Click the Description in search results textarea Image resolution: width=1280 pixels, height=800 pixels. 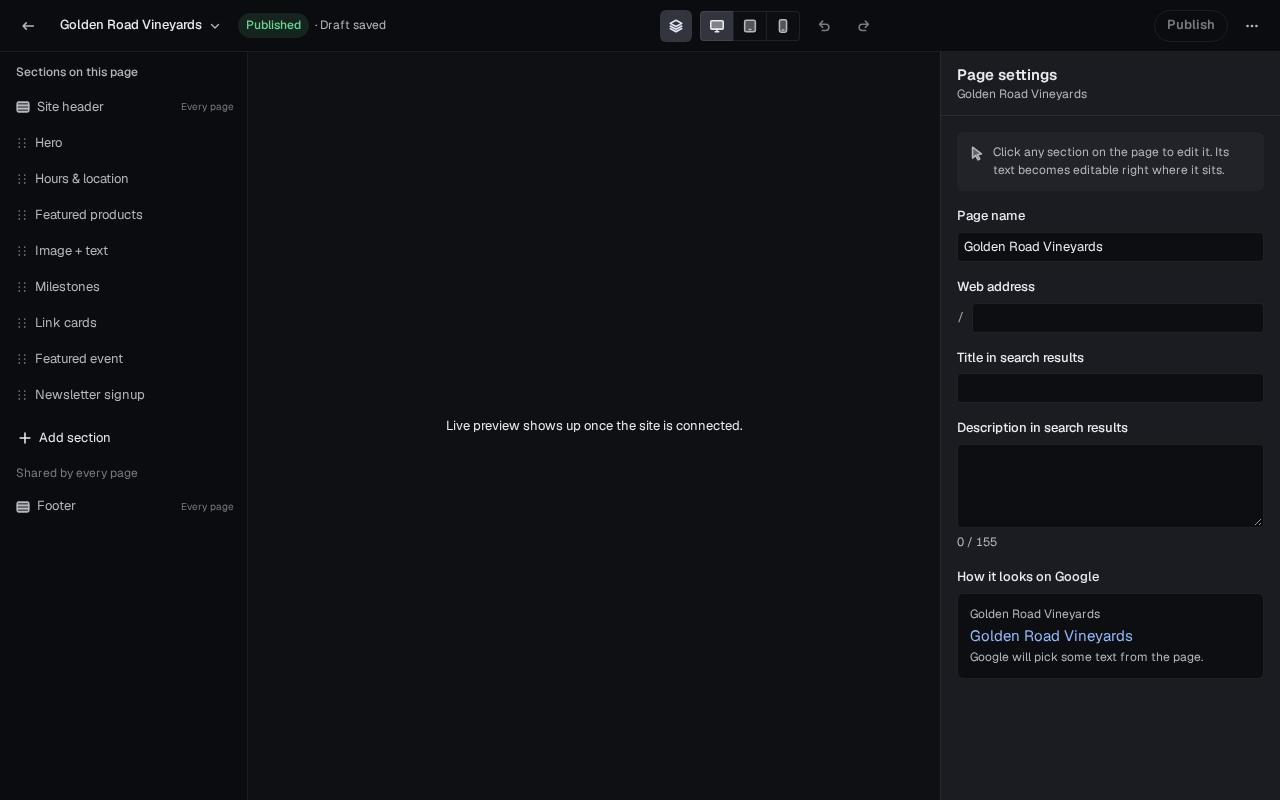[x=1110, y=486]
